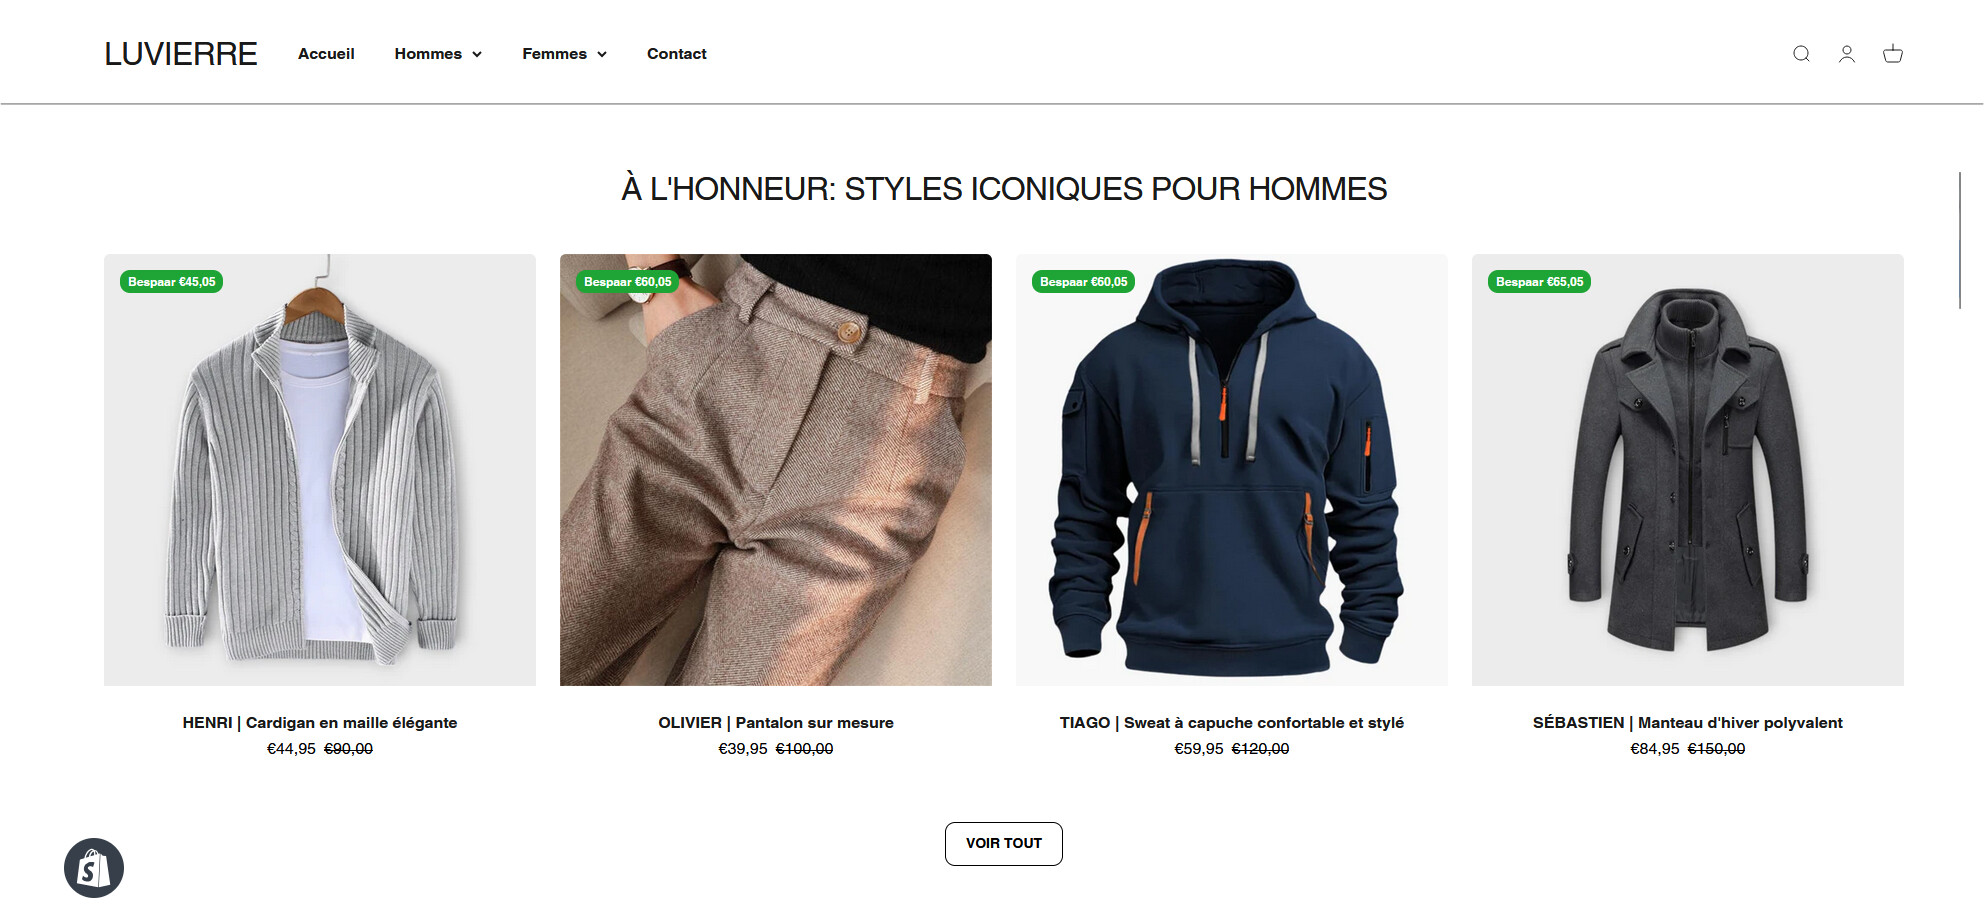This screenshot has height=917, width=1984.
Task: Go to the Accueil menu item
Action: click(x=326, y=54)
